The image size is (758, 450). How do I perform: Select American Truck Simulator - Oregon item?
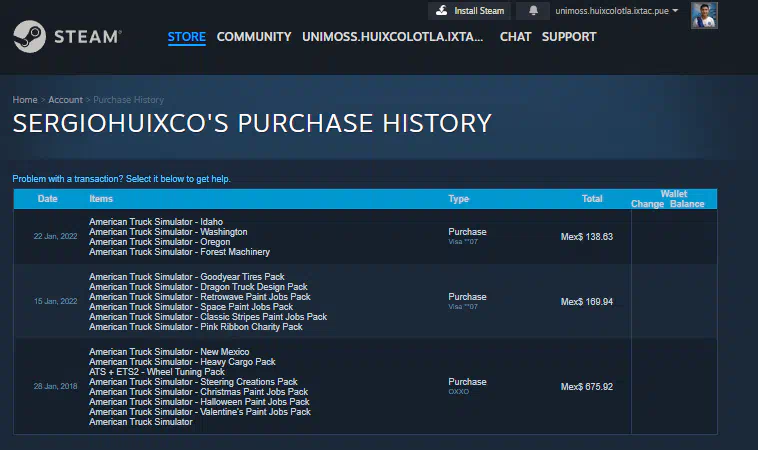click(160, 242)
